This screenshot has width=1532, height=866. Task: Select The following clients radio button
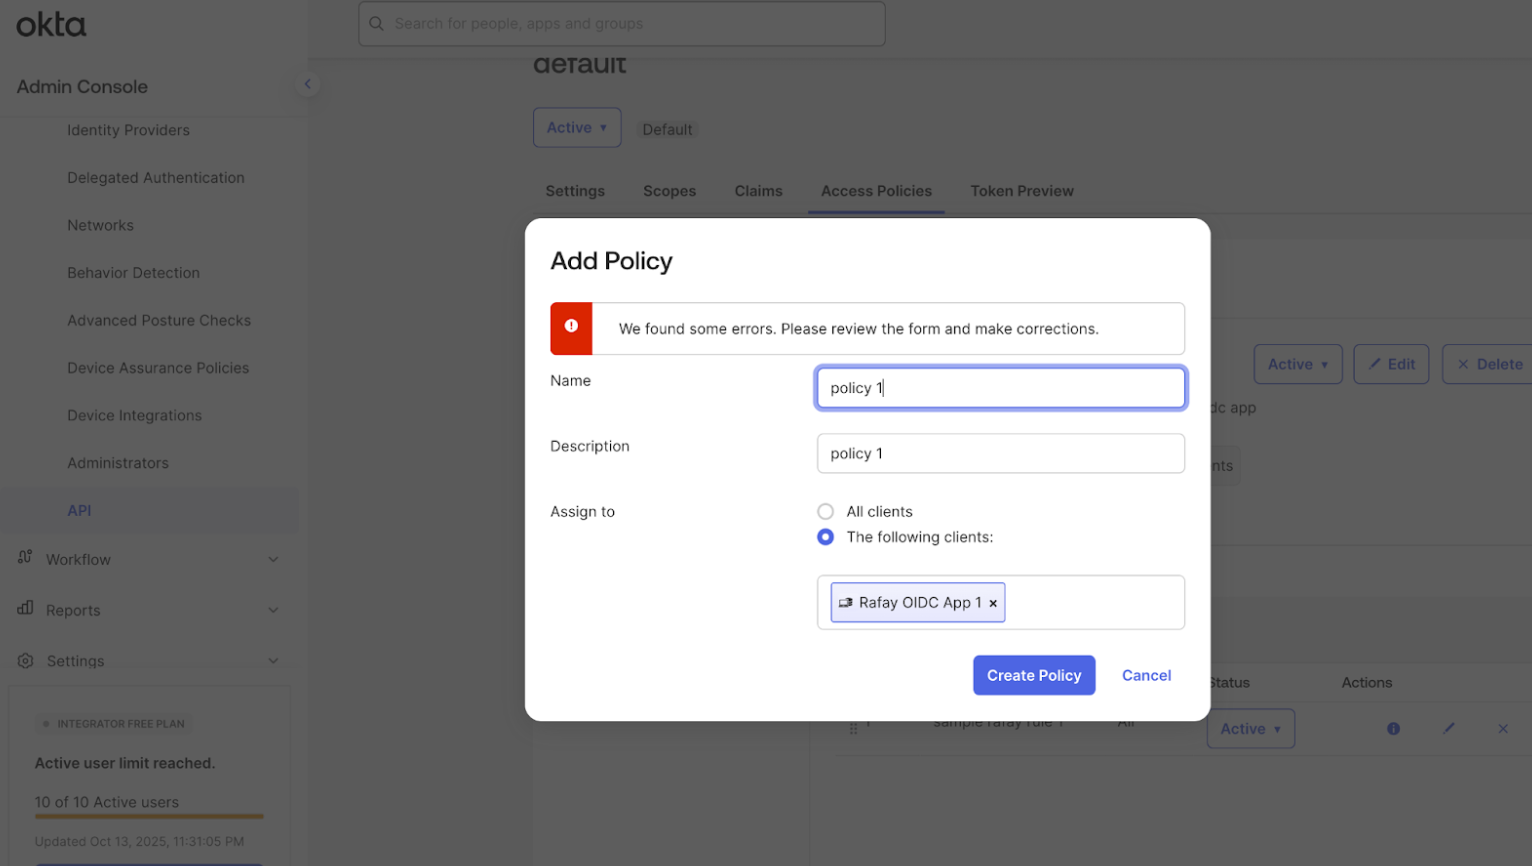pyautogui.click(x=825, y=537)
